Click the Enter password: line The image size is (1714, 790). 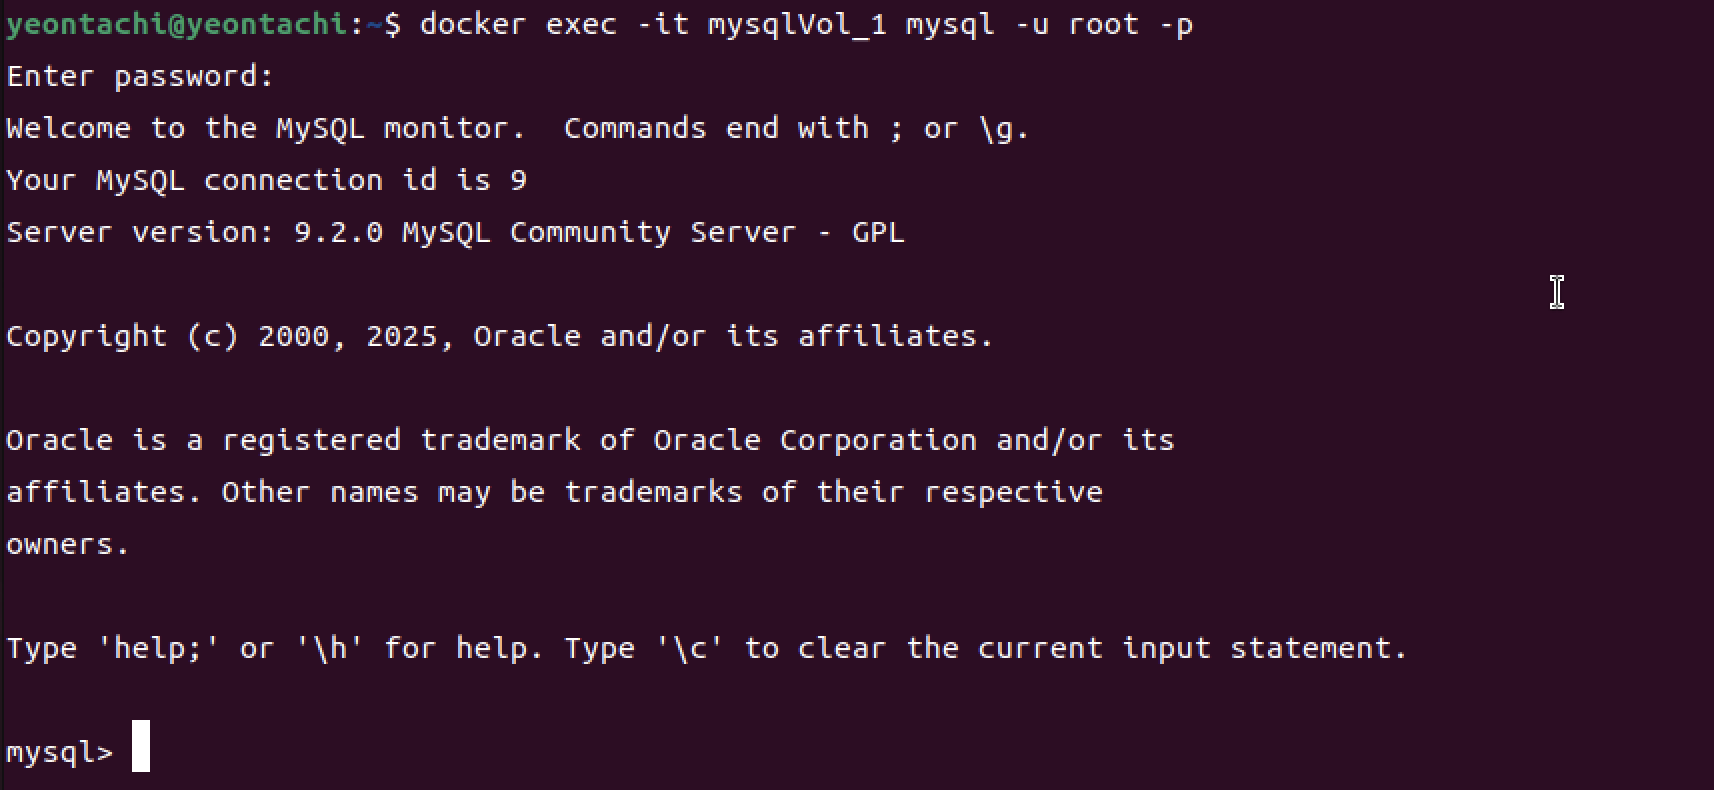tap(140, 77)
